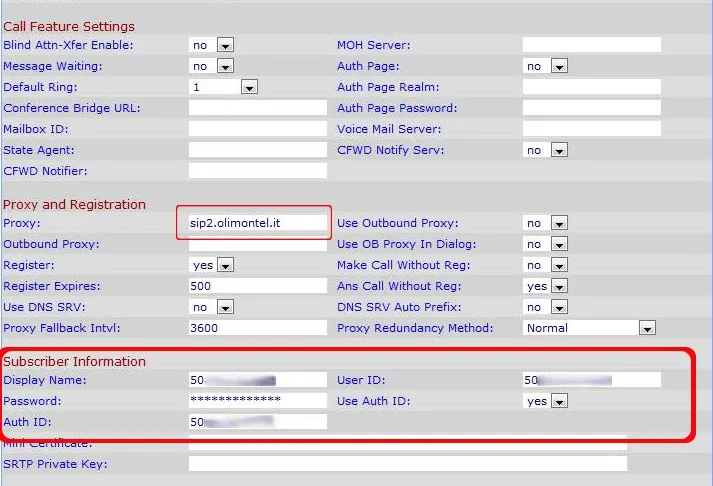Expand the Register yes/no dropdown
The width and height of the screenshot is (713, 486).
[211, 265]
